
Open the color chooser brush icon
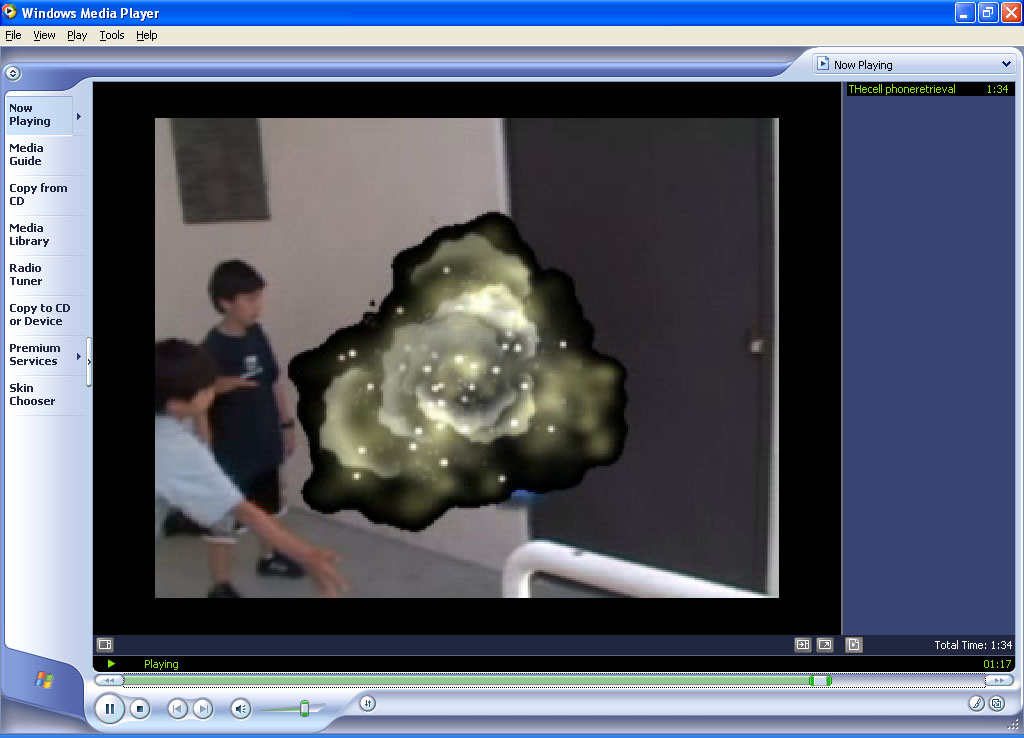977,704
